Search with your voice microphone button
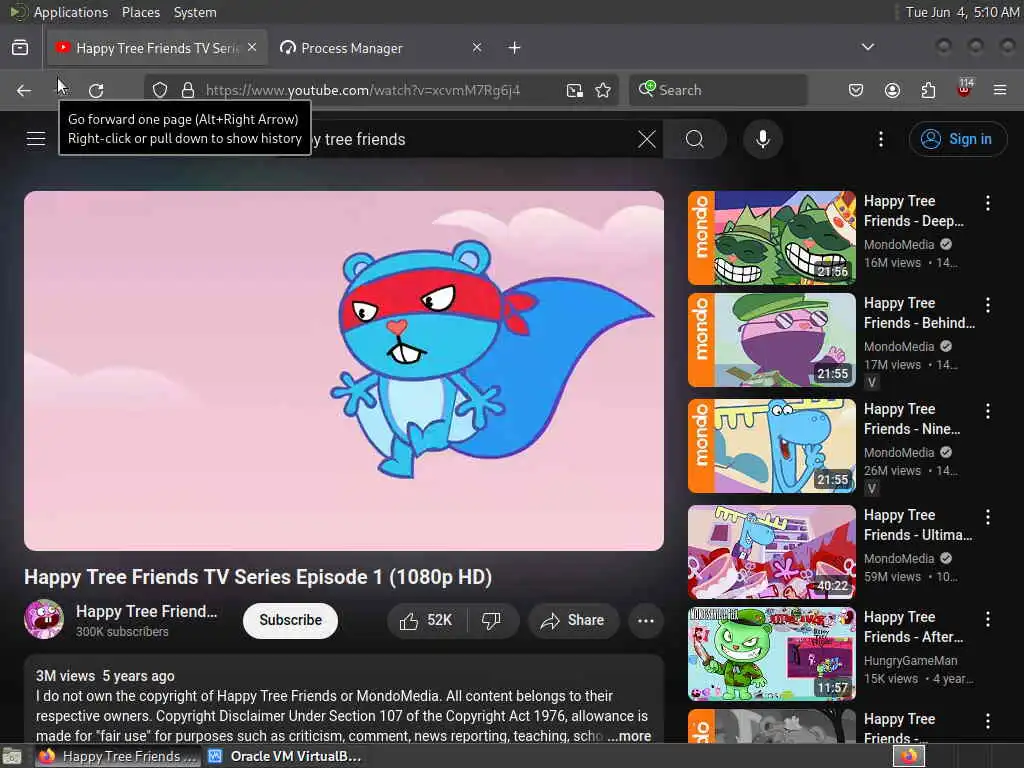Viewport: 1024px width, 768px height. pyautogui.click(x=763, y=139)
